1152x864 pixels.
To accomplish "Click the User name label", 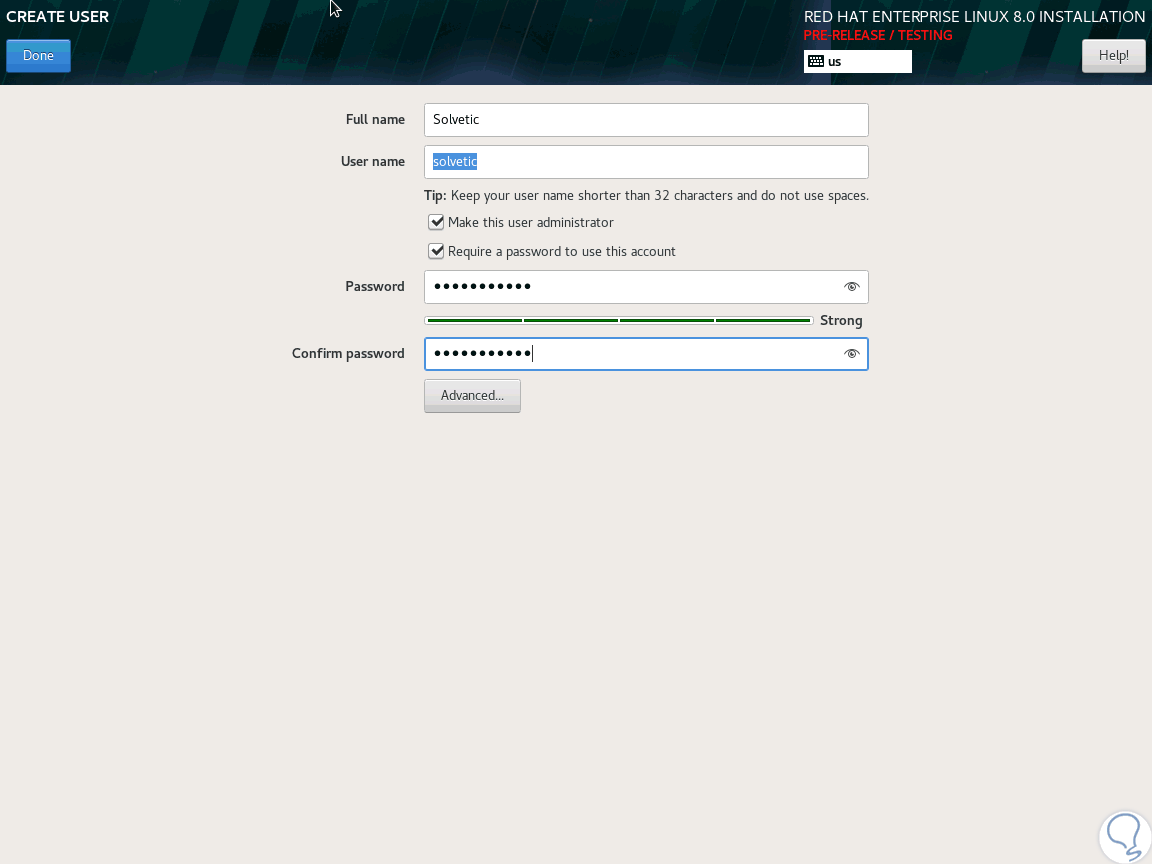I will (372, 162).
